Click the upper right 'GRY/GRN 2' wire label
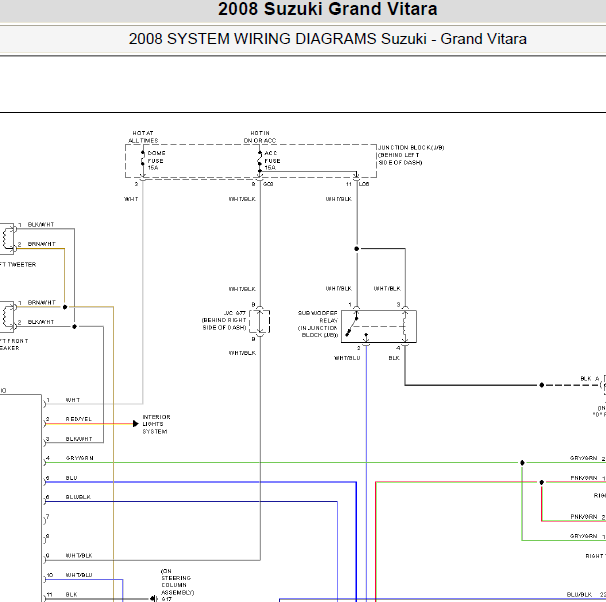Image resolution: width=606 pixels, height=602 pixels. click(587, 458)
